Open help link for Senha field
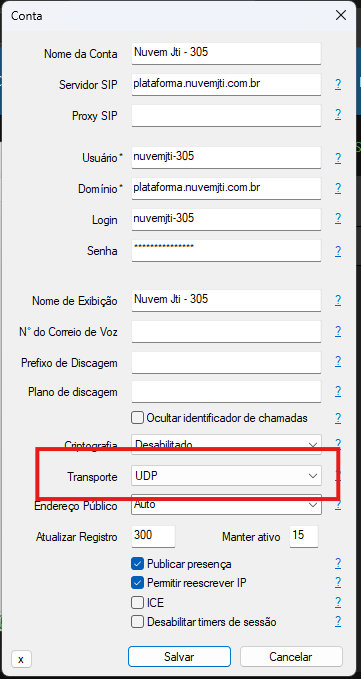The height and width of the screenshot is (679, 361). click(338, 251)
